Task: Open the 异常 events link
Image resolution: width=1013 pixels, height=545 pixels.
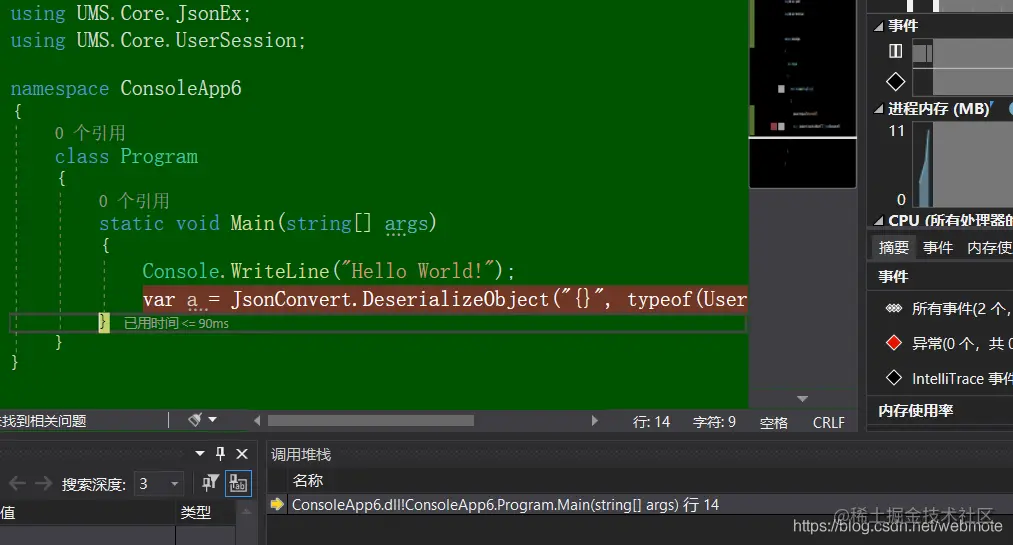Action: pos(962,344)
